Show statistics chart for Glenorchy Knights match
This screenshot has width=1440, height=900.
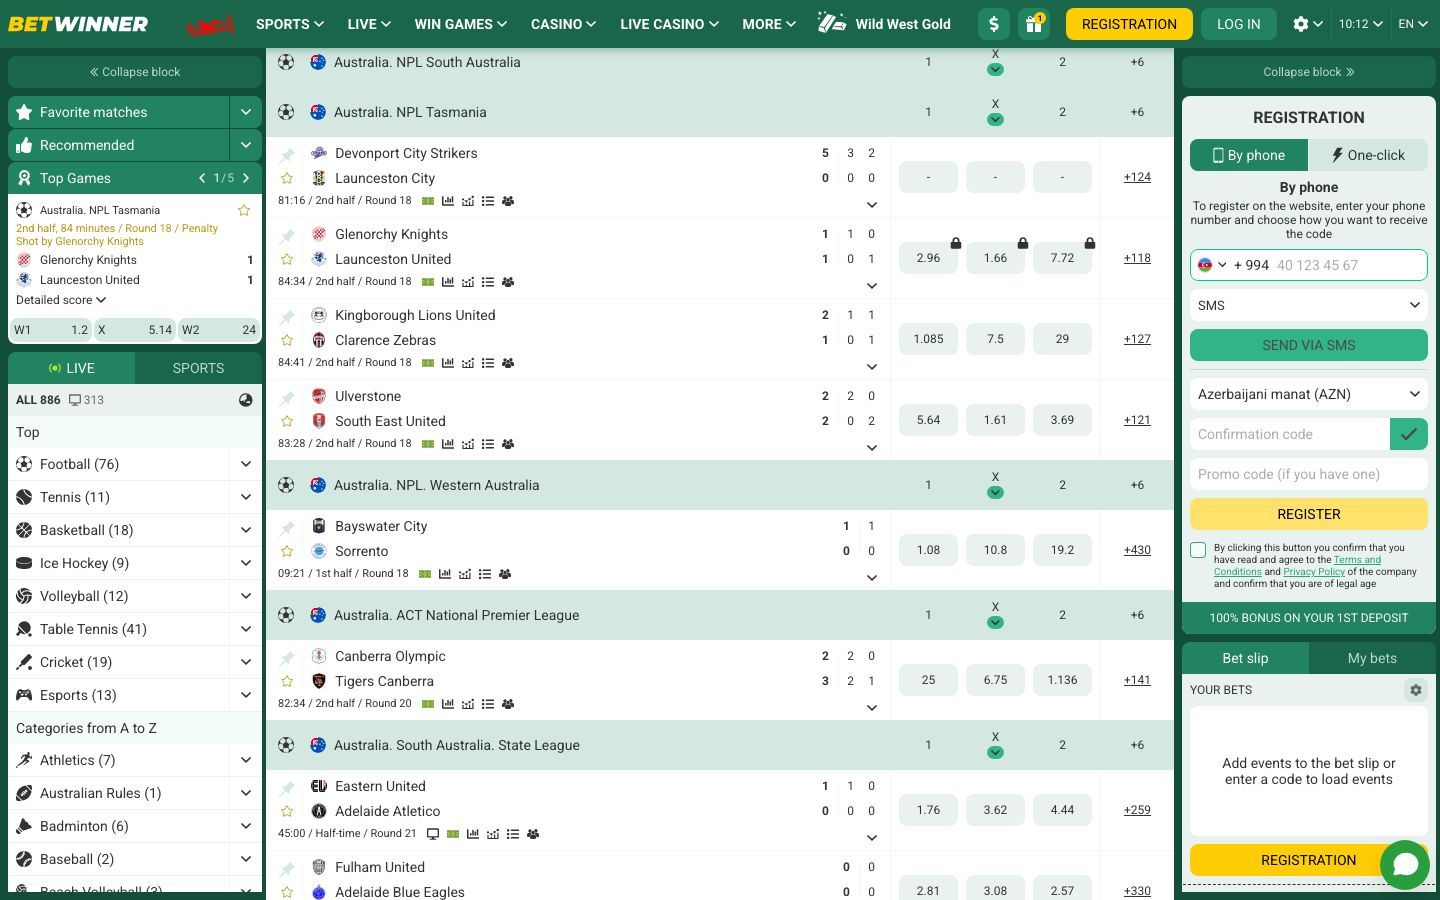pos(448,282)
